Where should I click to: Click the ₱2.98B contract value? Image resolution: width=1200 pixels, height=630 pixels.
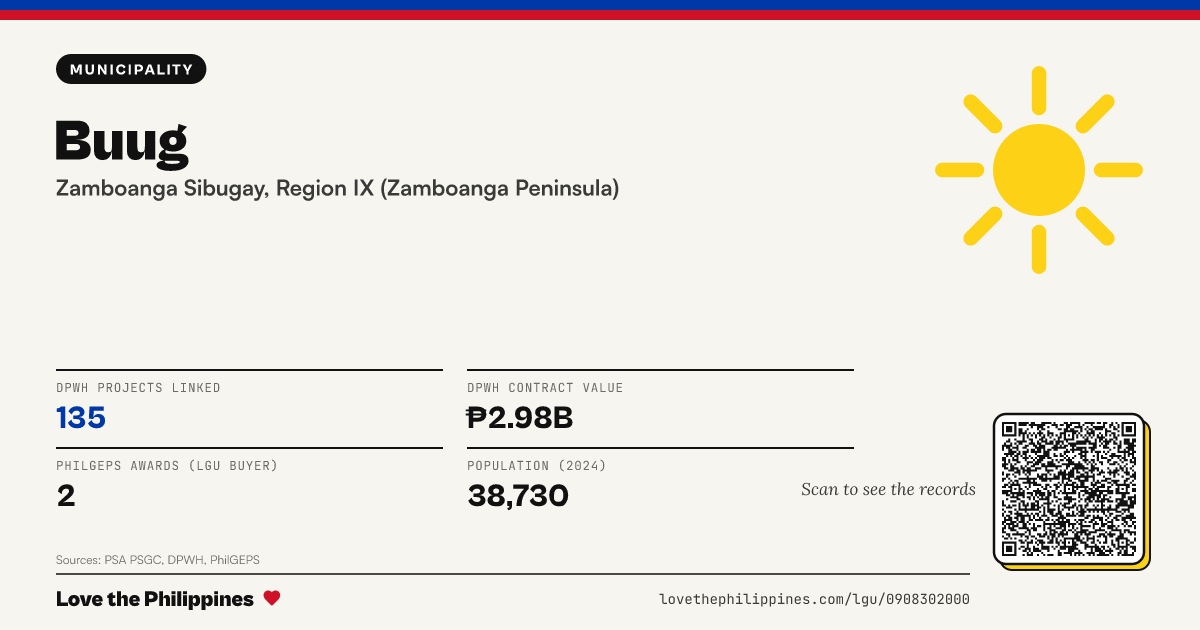pos(520,418)
